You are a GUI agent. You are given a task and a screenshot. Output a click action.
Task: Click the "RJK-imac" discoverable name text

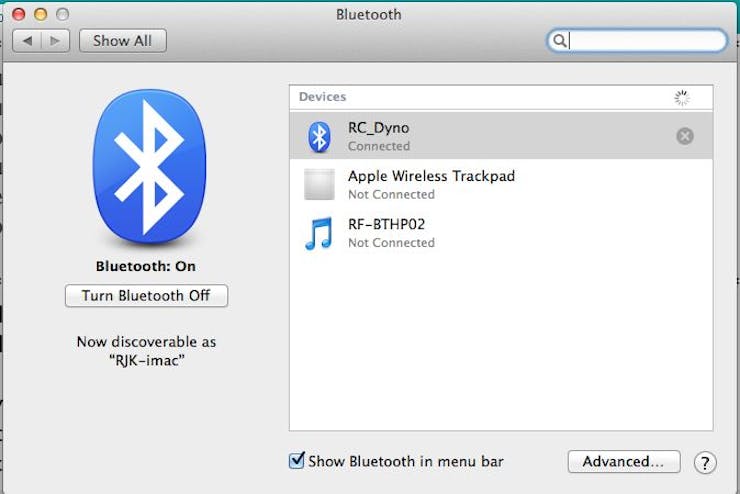(147, 361)
